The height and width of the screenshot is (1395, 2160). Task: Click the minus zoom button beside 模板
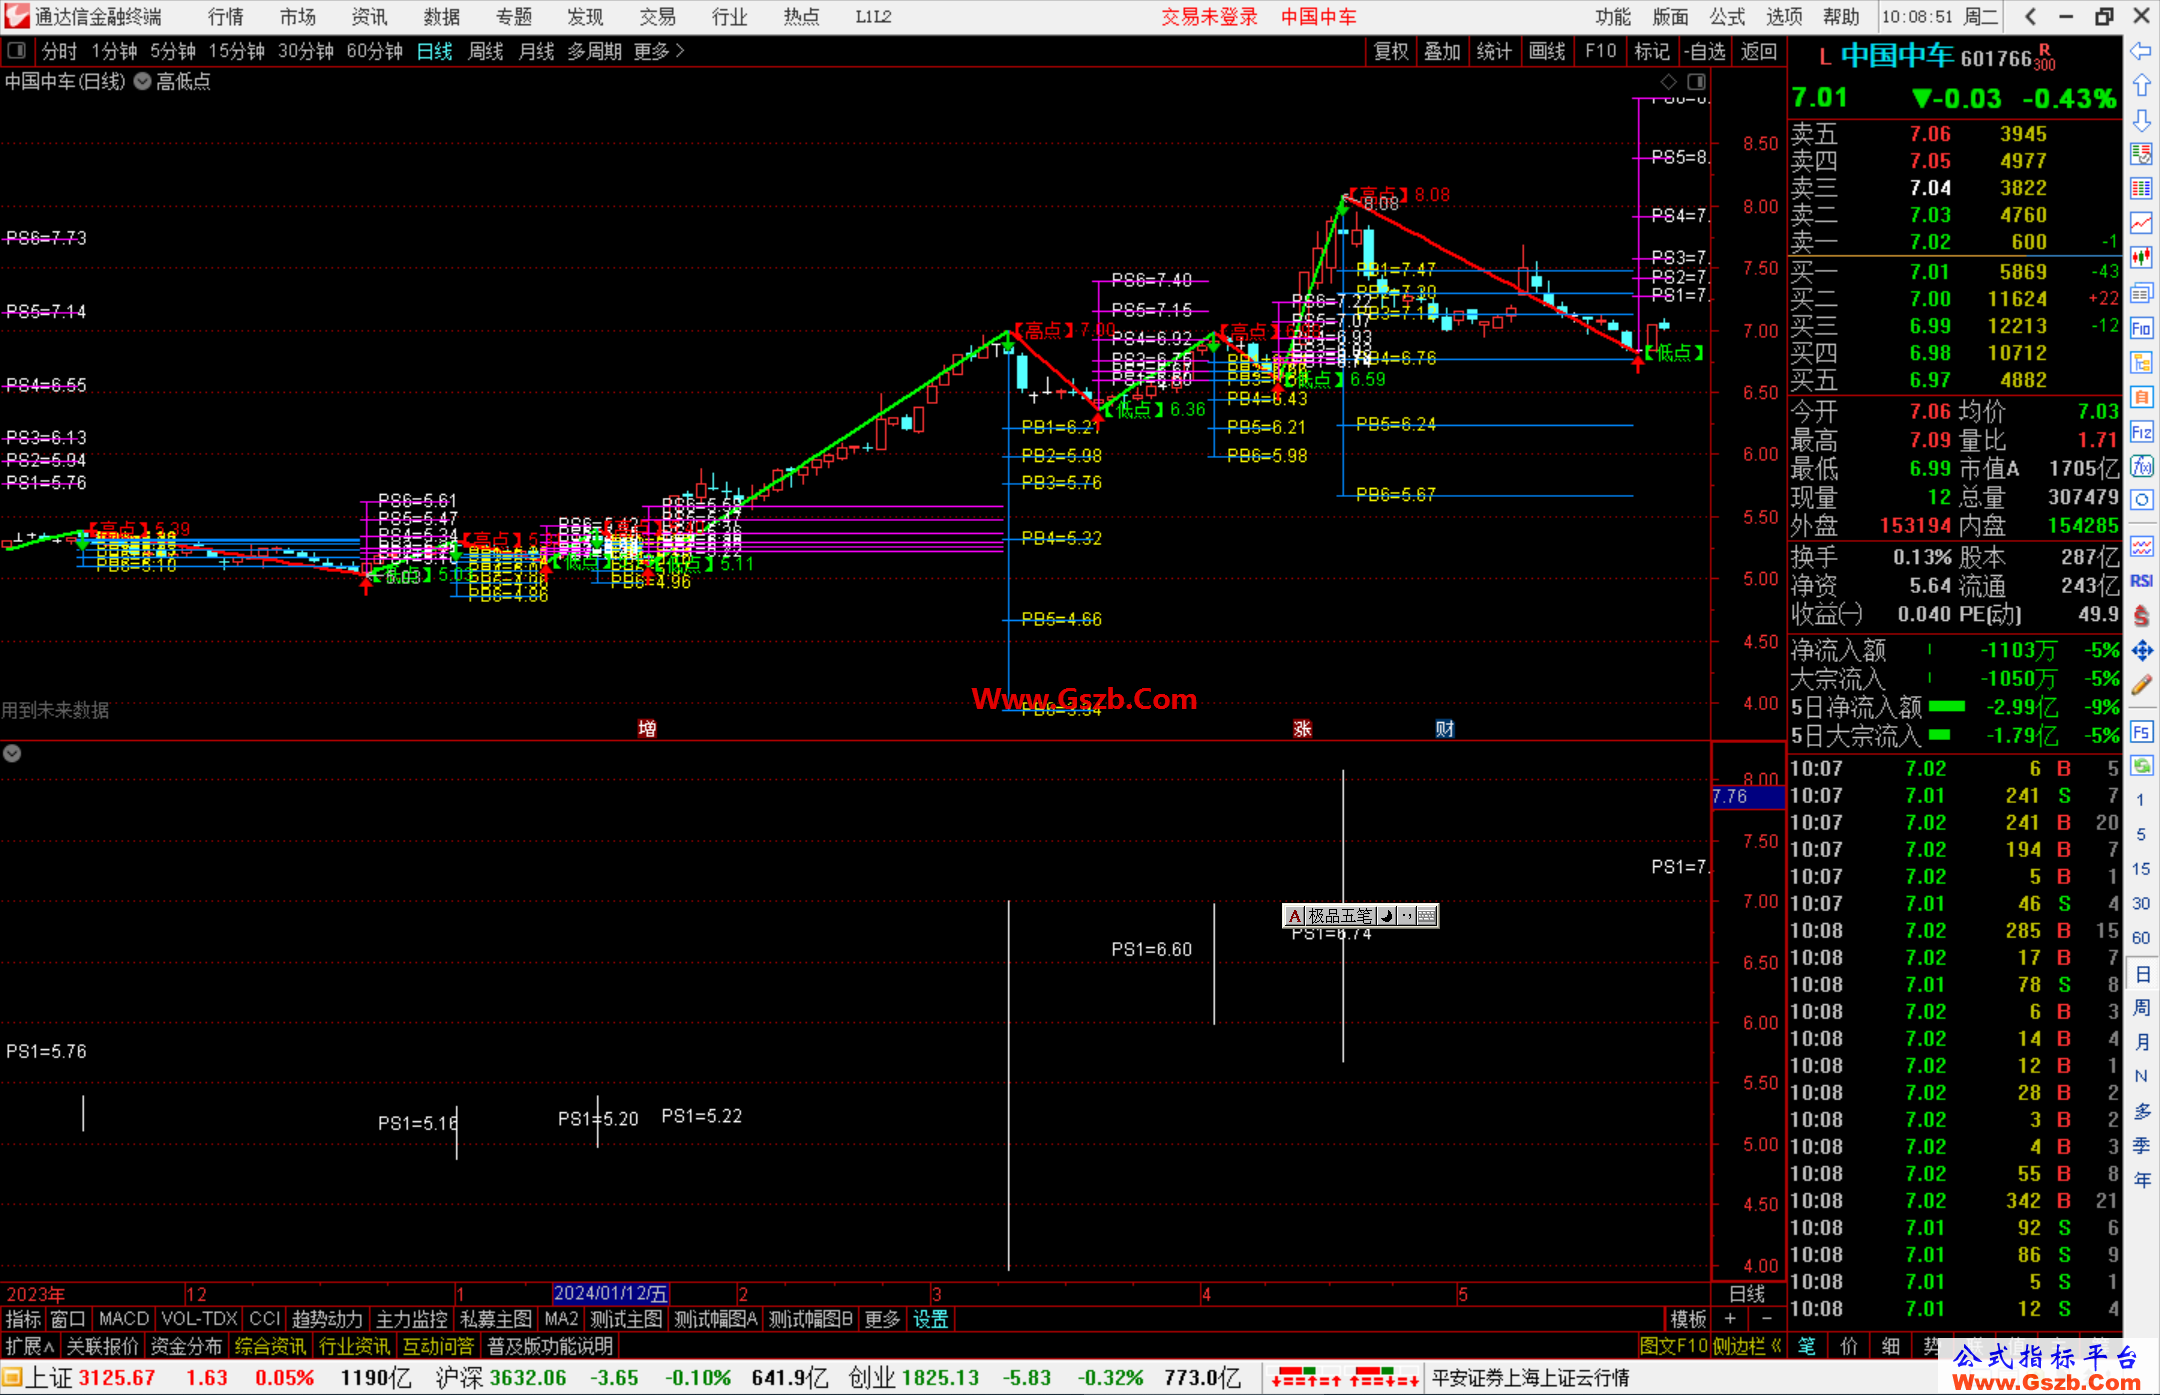[1766, 1319]
